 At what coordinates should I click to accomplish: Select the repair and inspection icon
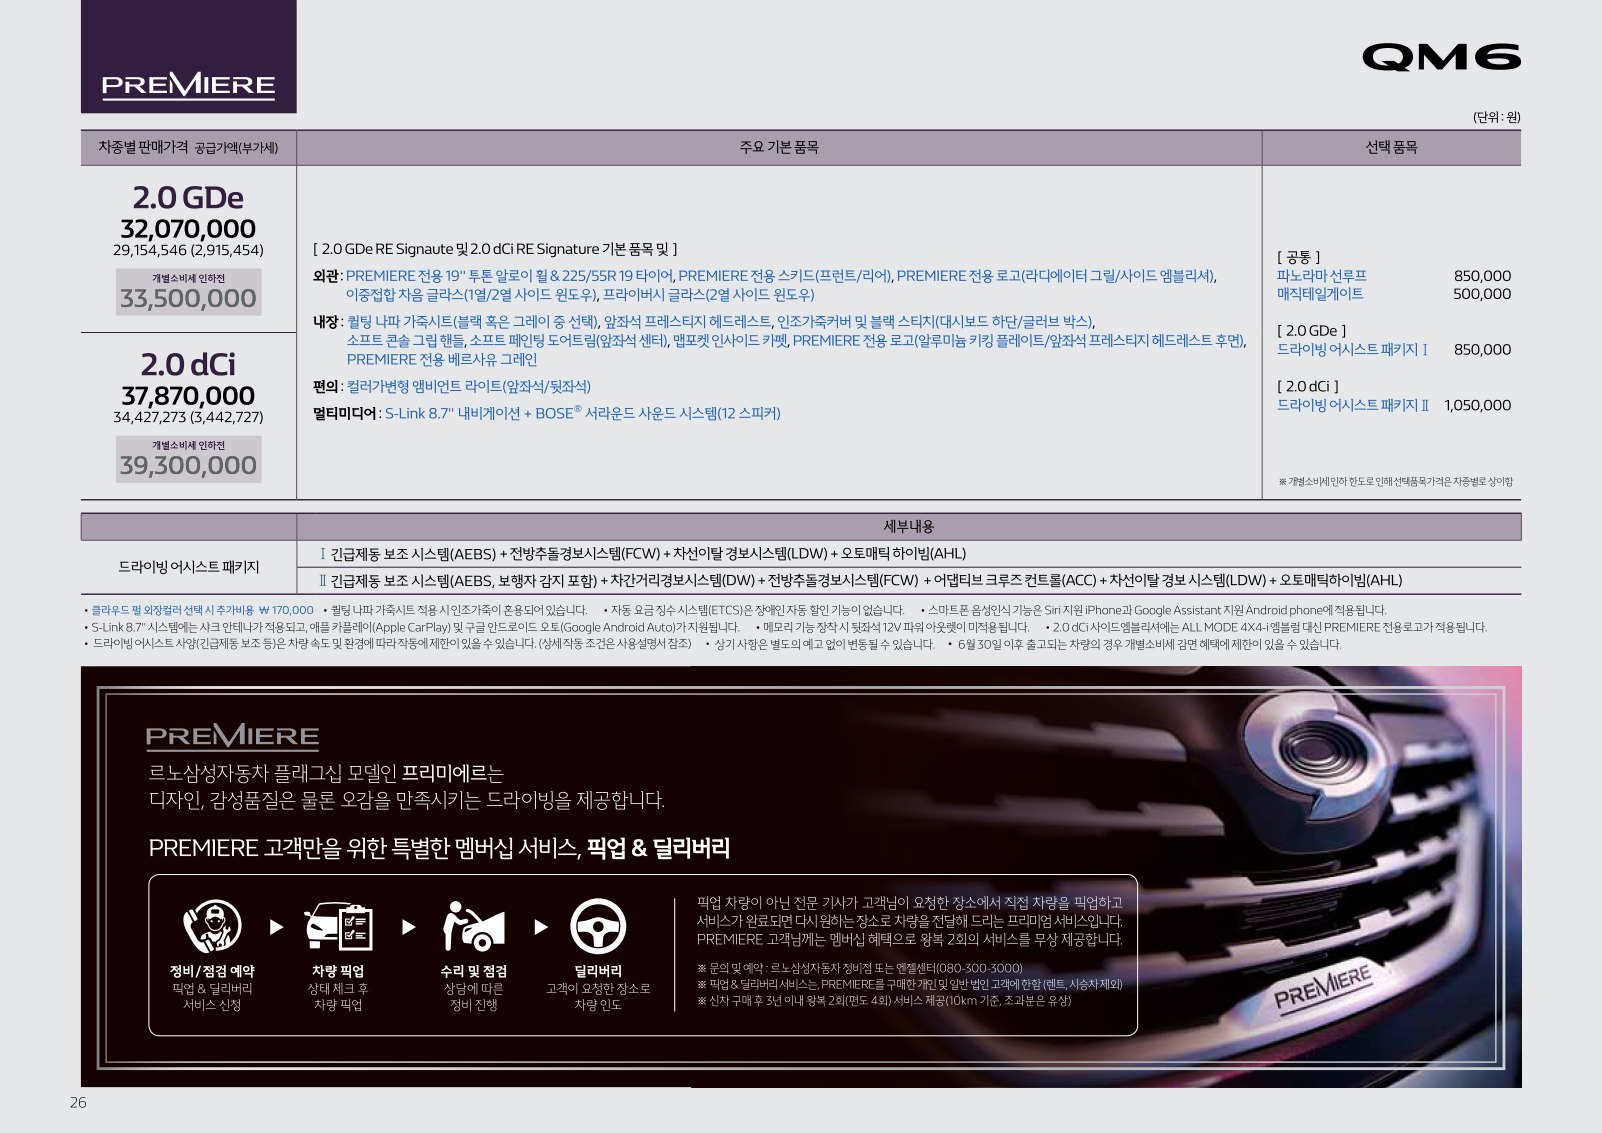(473, 926)
